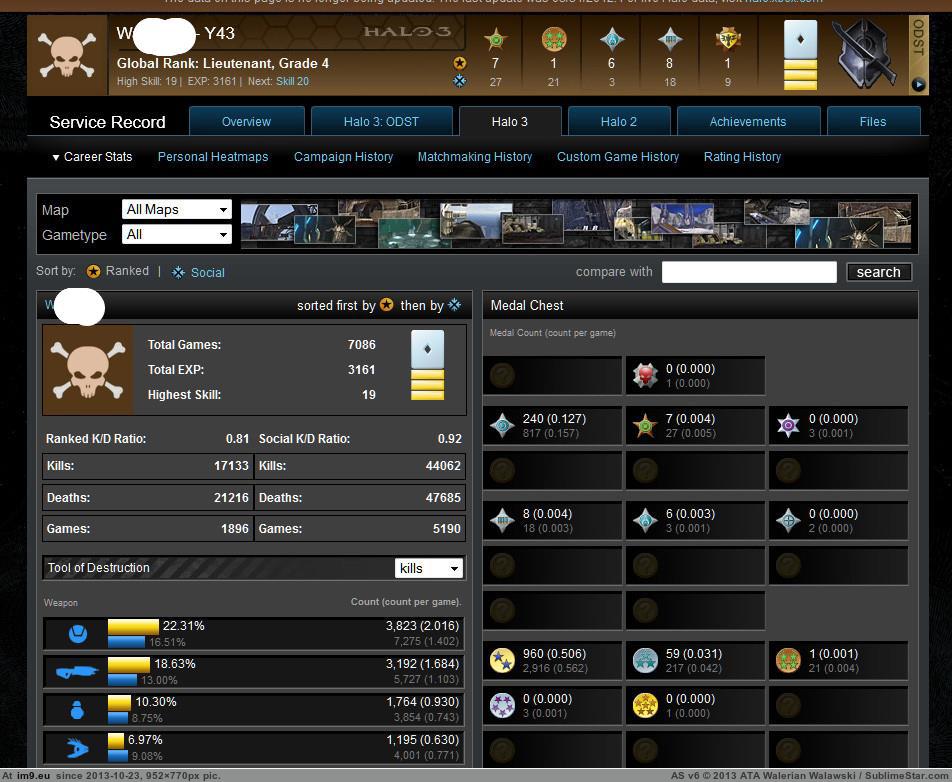Click the medal icon with 6 (0.003)

pos(645,520)
